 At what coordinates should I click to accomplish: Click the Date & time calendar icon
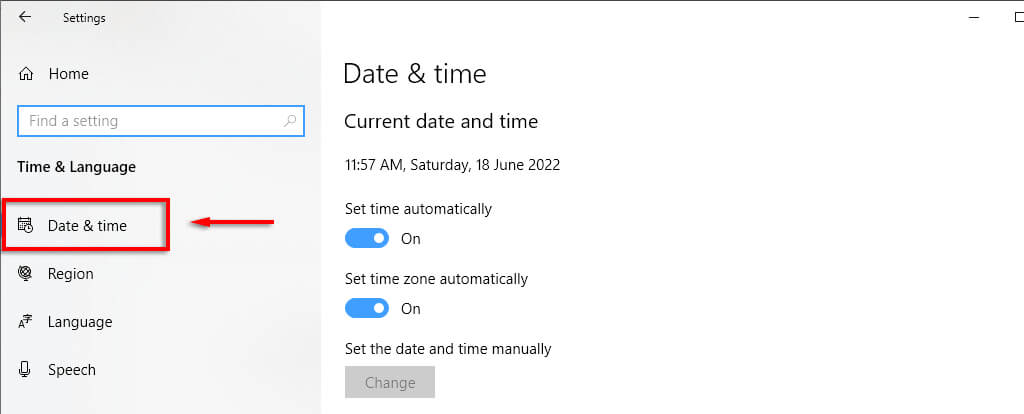coord(26,226)
